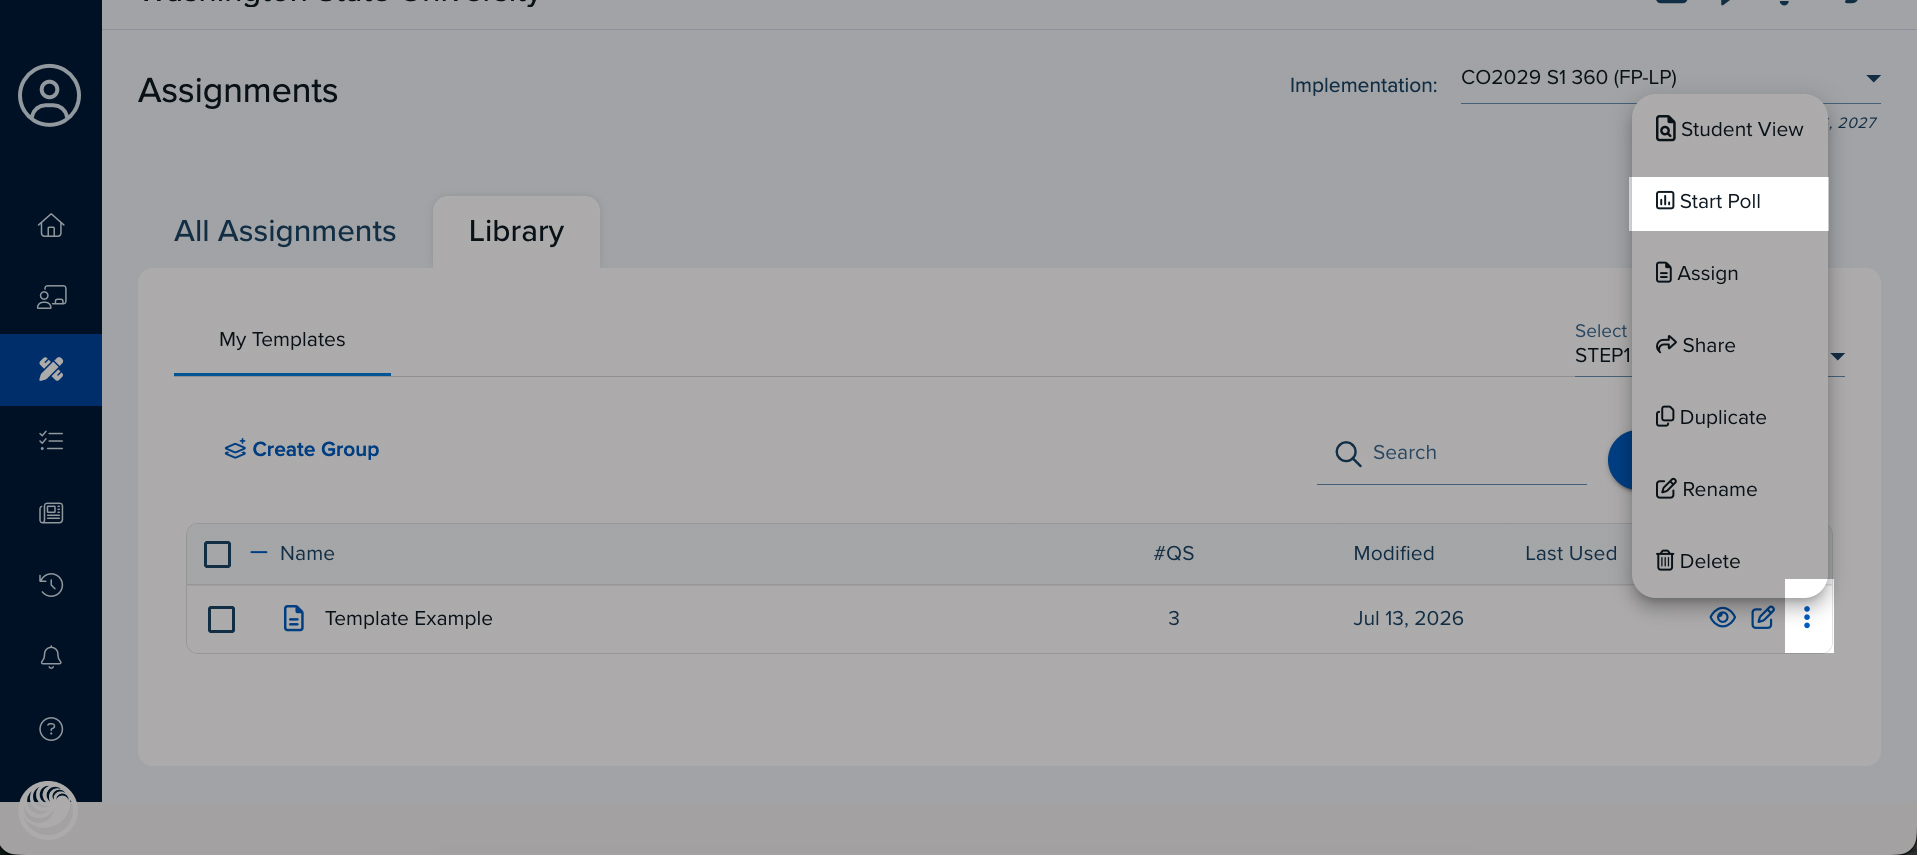Image resolution: width=1917 pixels, height=855 pixels.
Task: Click the Create Group link
Action: pyautogui.click(x=302, y=449)
